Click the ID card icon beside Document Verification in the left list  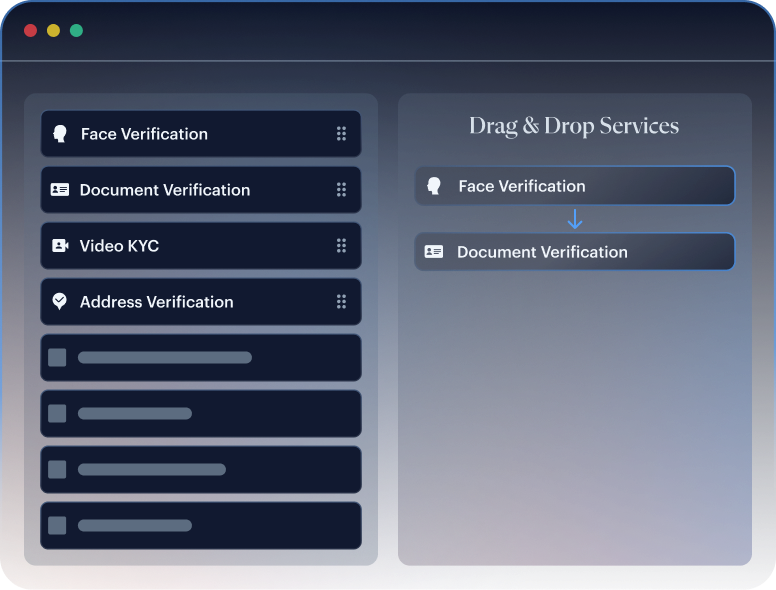pyautogui.click(x=60, y=190)
